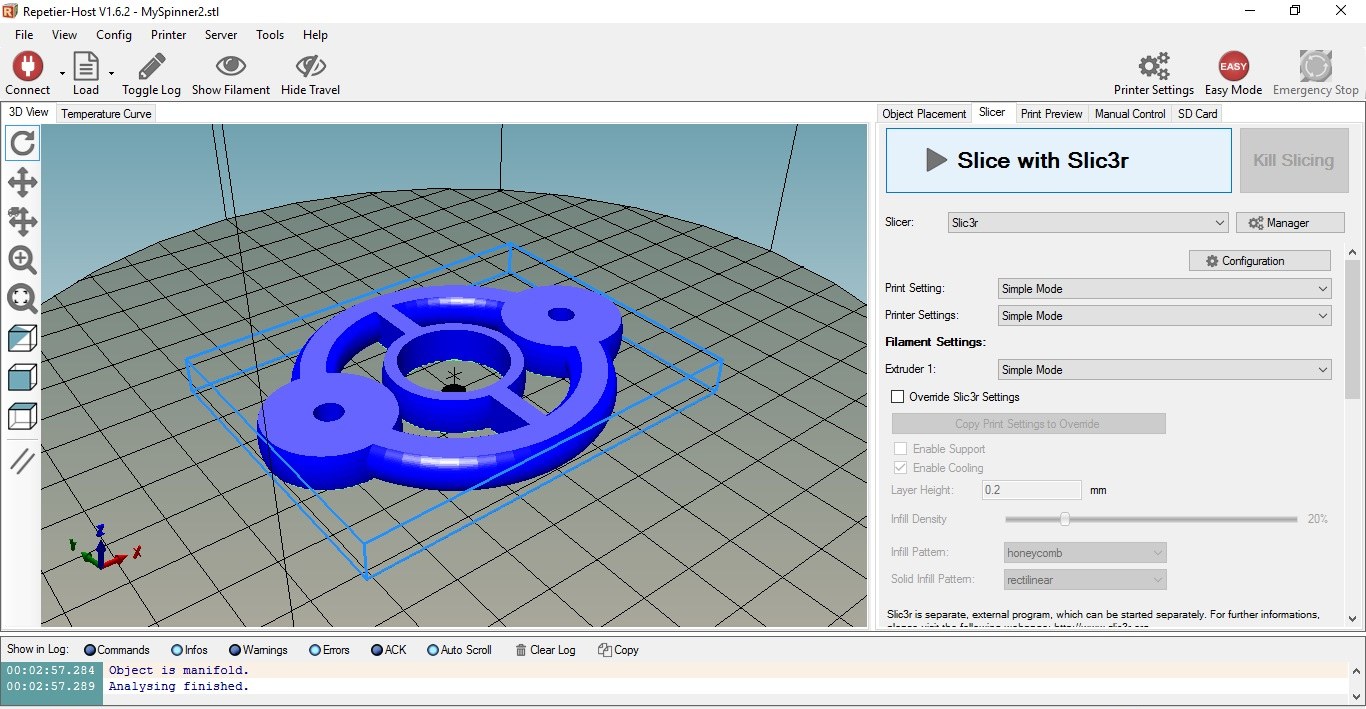Switch to the Temperature Curve tab
The height and width of the screenshot is (709, 1366).
tap(106, 114)
